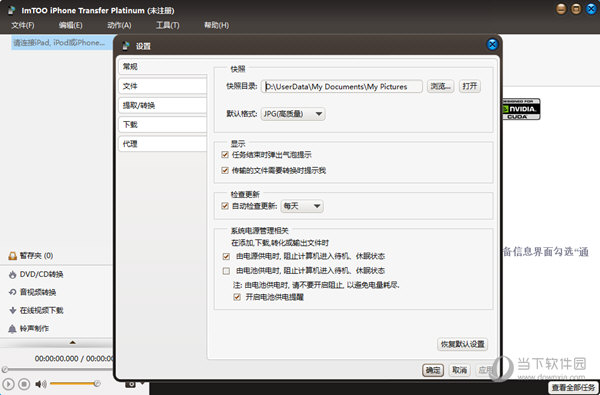Click 查看全部任务 button
This screenshot has width=600, height=395.
coord(573,388)
